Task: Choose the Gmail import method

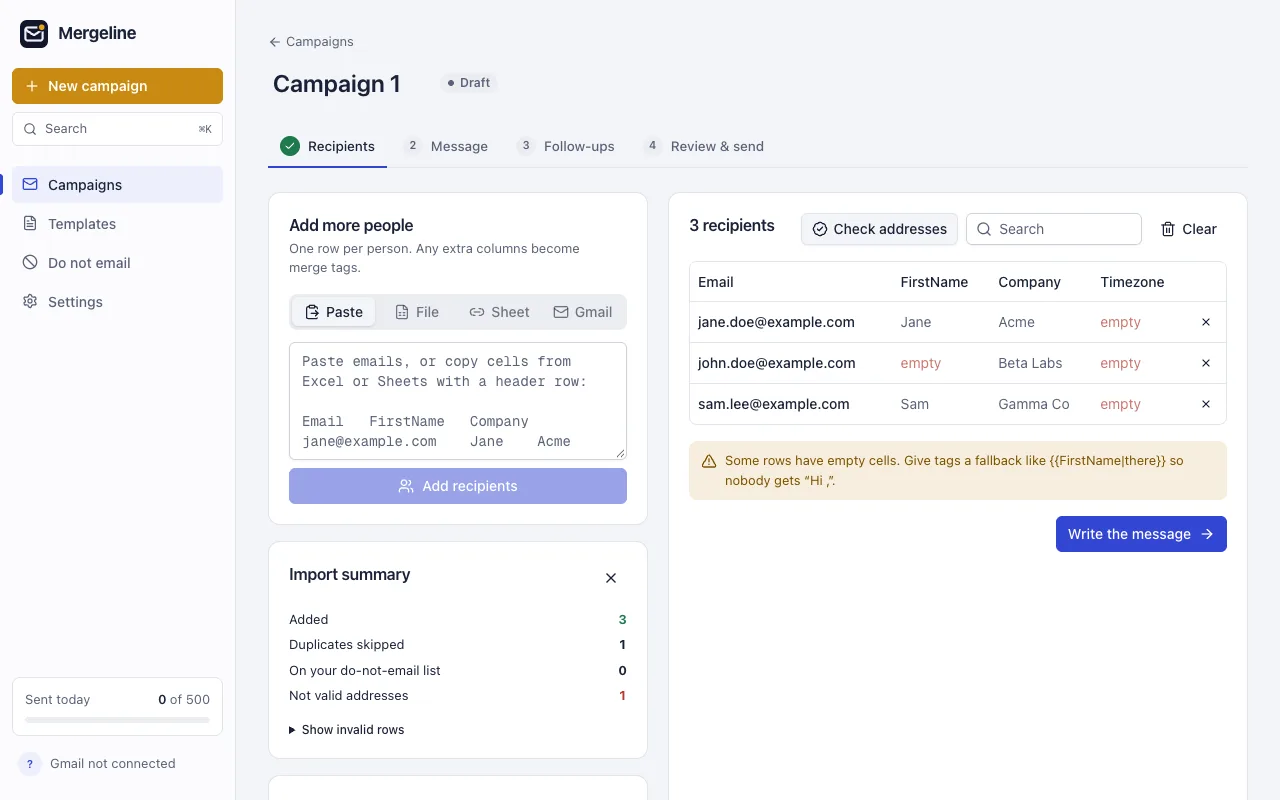Action: click(x=582, y=312)
